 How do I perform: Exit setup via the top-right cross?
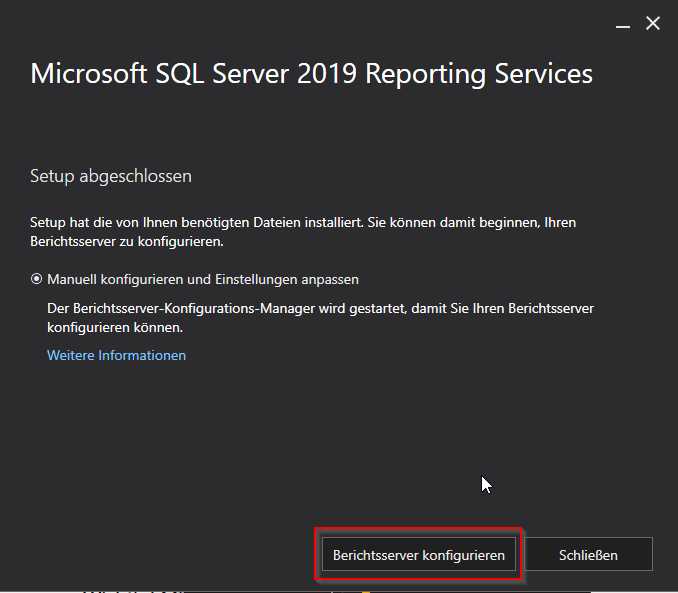click(653, 23)
